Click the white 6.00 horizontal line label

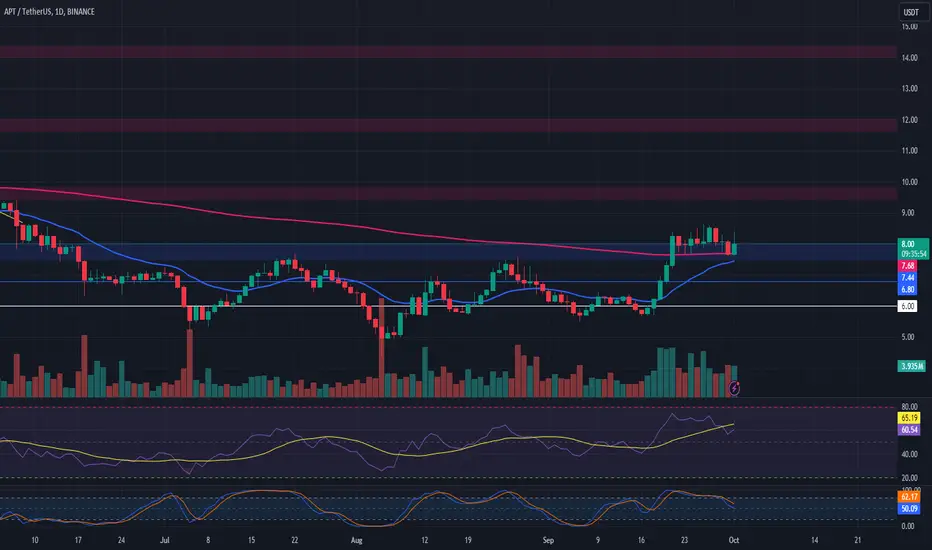click(908, 306)
